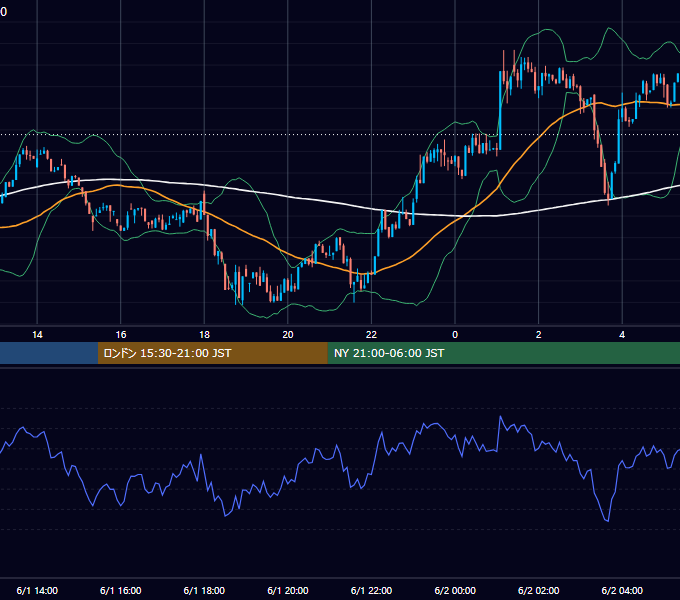Click the 6/1 14:00 time label

click(37, 590)
